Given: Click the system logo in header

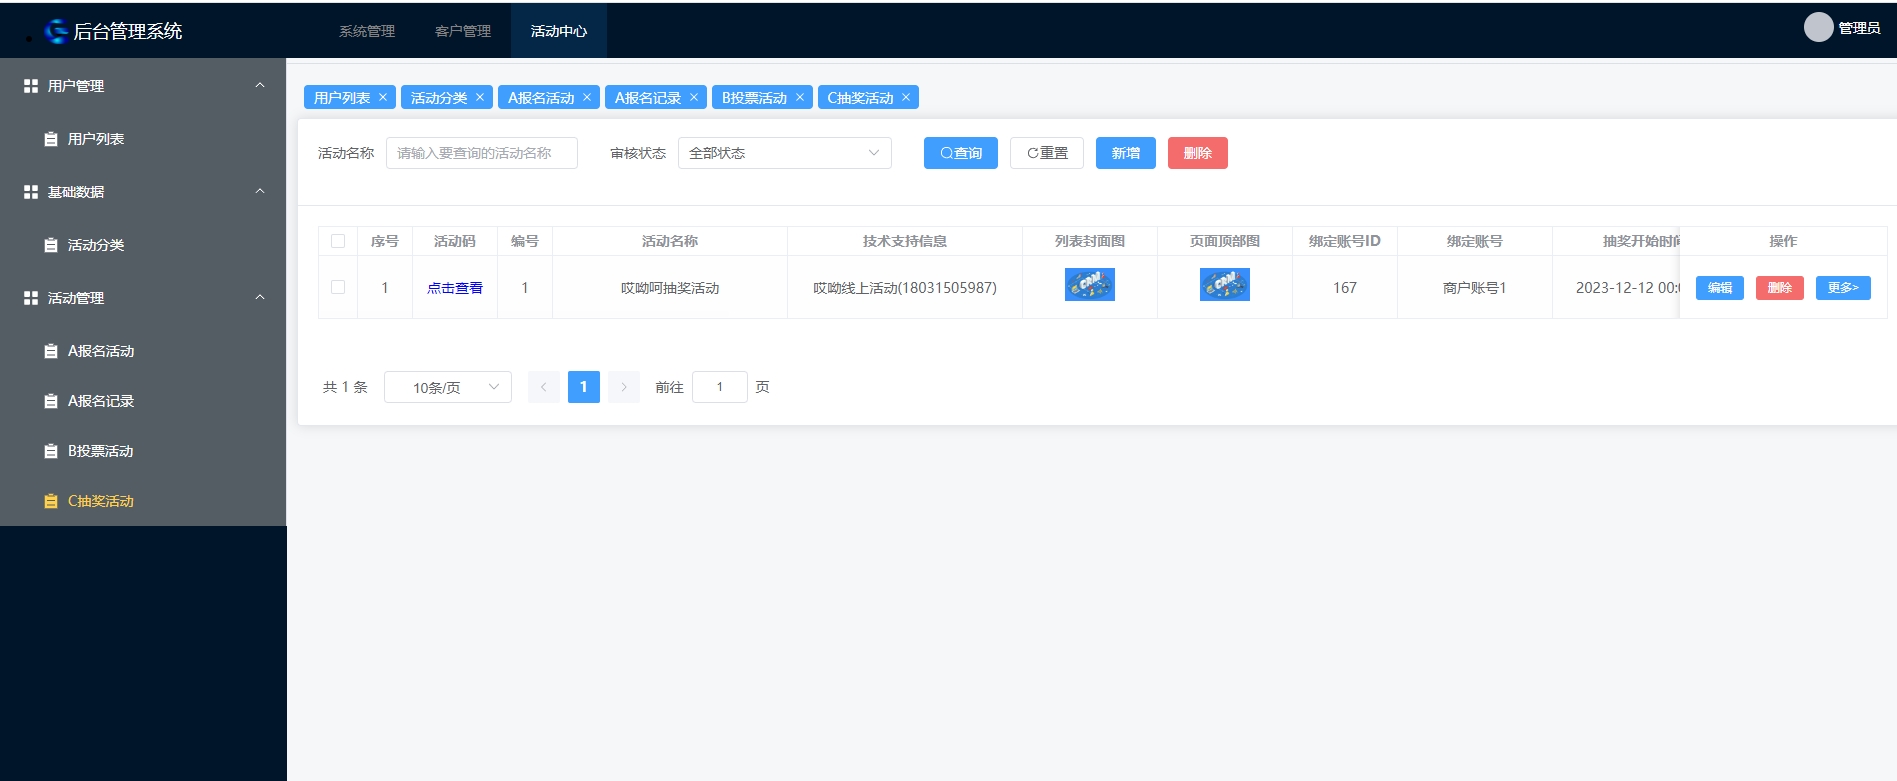Looking at the screenshot, I should [57, 31].
